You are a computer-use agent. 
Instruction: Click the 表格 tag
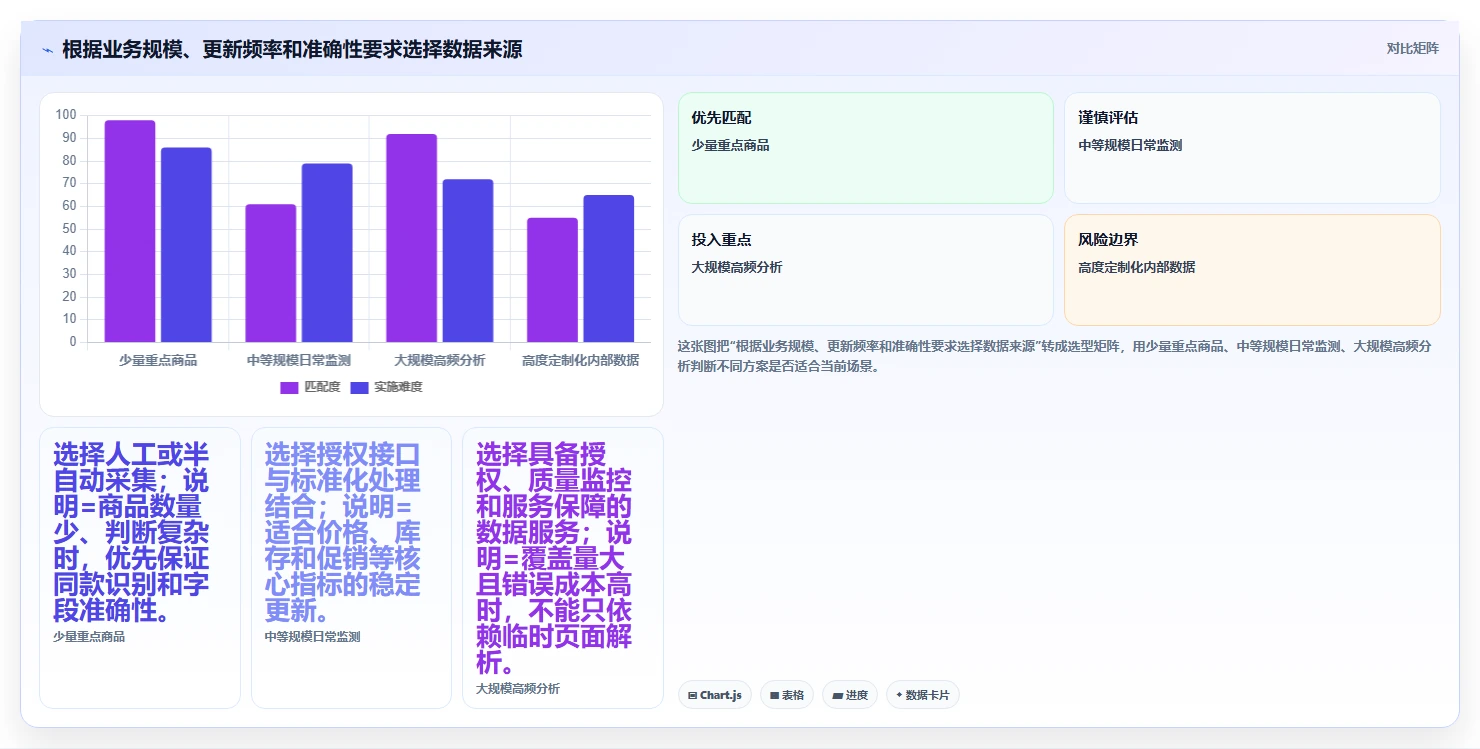click(x=787, y=695)
